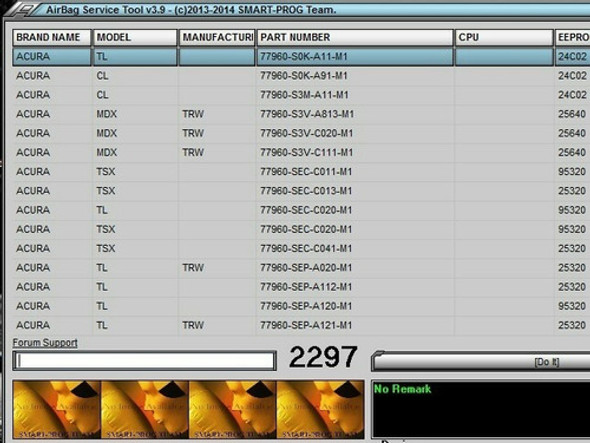
Task: Click CL model in 77960-S0K-A91-M1 row
Action: click(x=102, y=76)
